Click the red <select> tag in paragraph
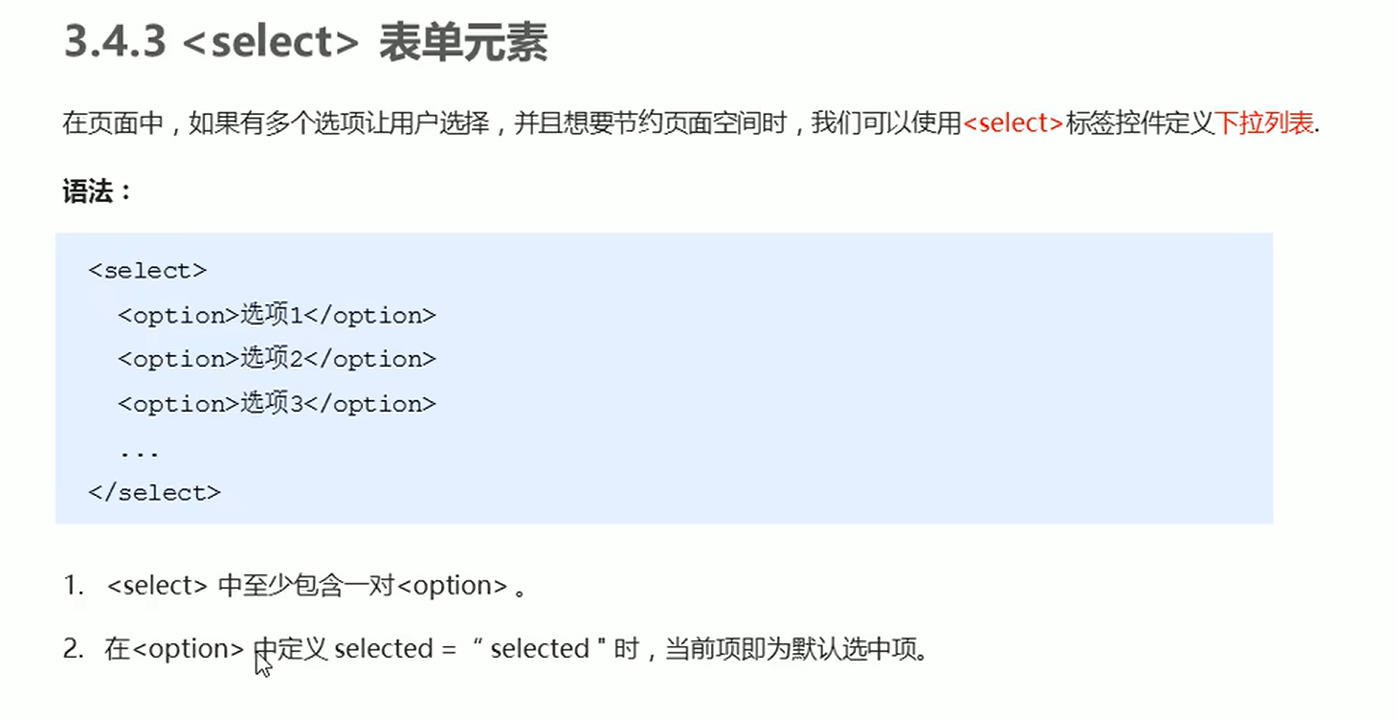1397x720 pixels. (x=1013, y=124)
